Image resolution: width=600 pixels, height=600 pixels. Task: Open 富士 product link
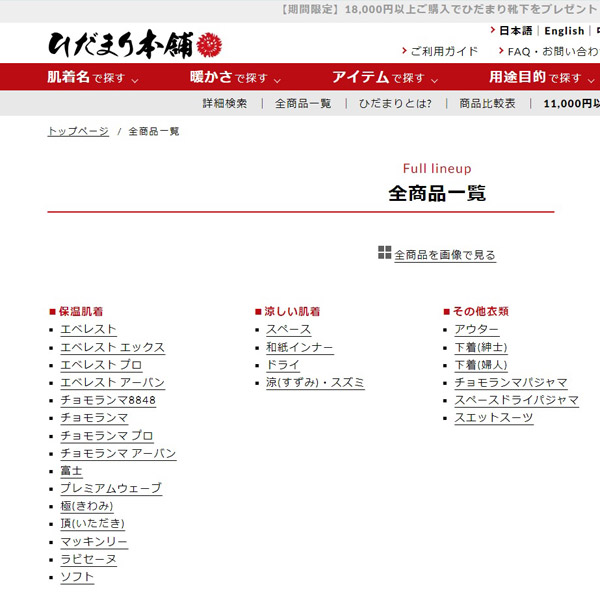click(72, 471)
